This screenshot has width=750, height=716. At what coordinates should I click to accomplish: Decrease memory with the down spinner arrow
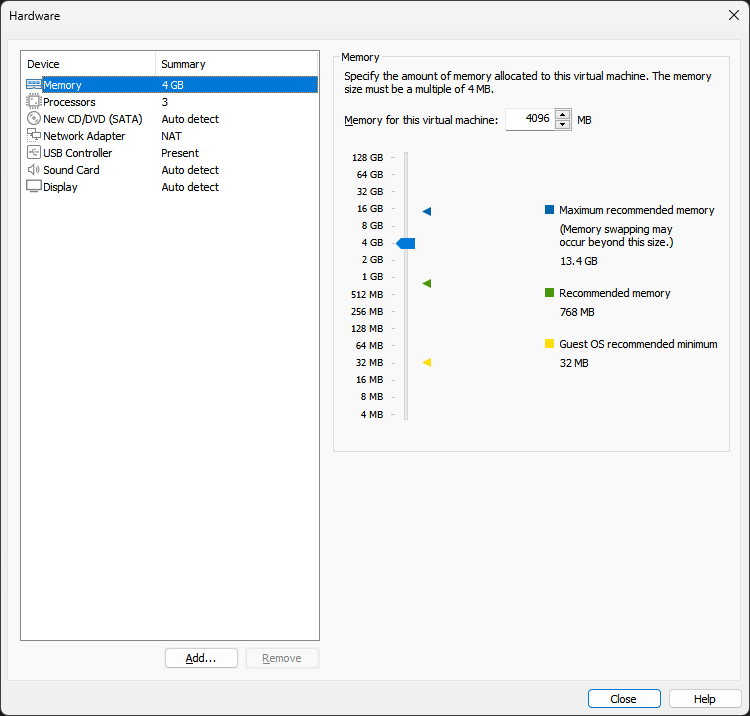(x=562, y=125)
